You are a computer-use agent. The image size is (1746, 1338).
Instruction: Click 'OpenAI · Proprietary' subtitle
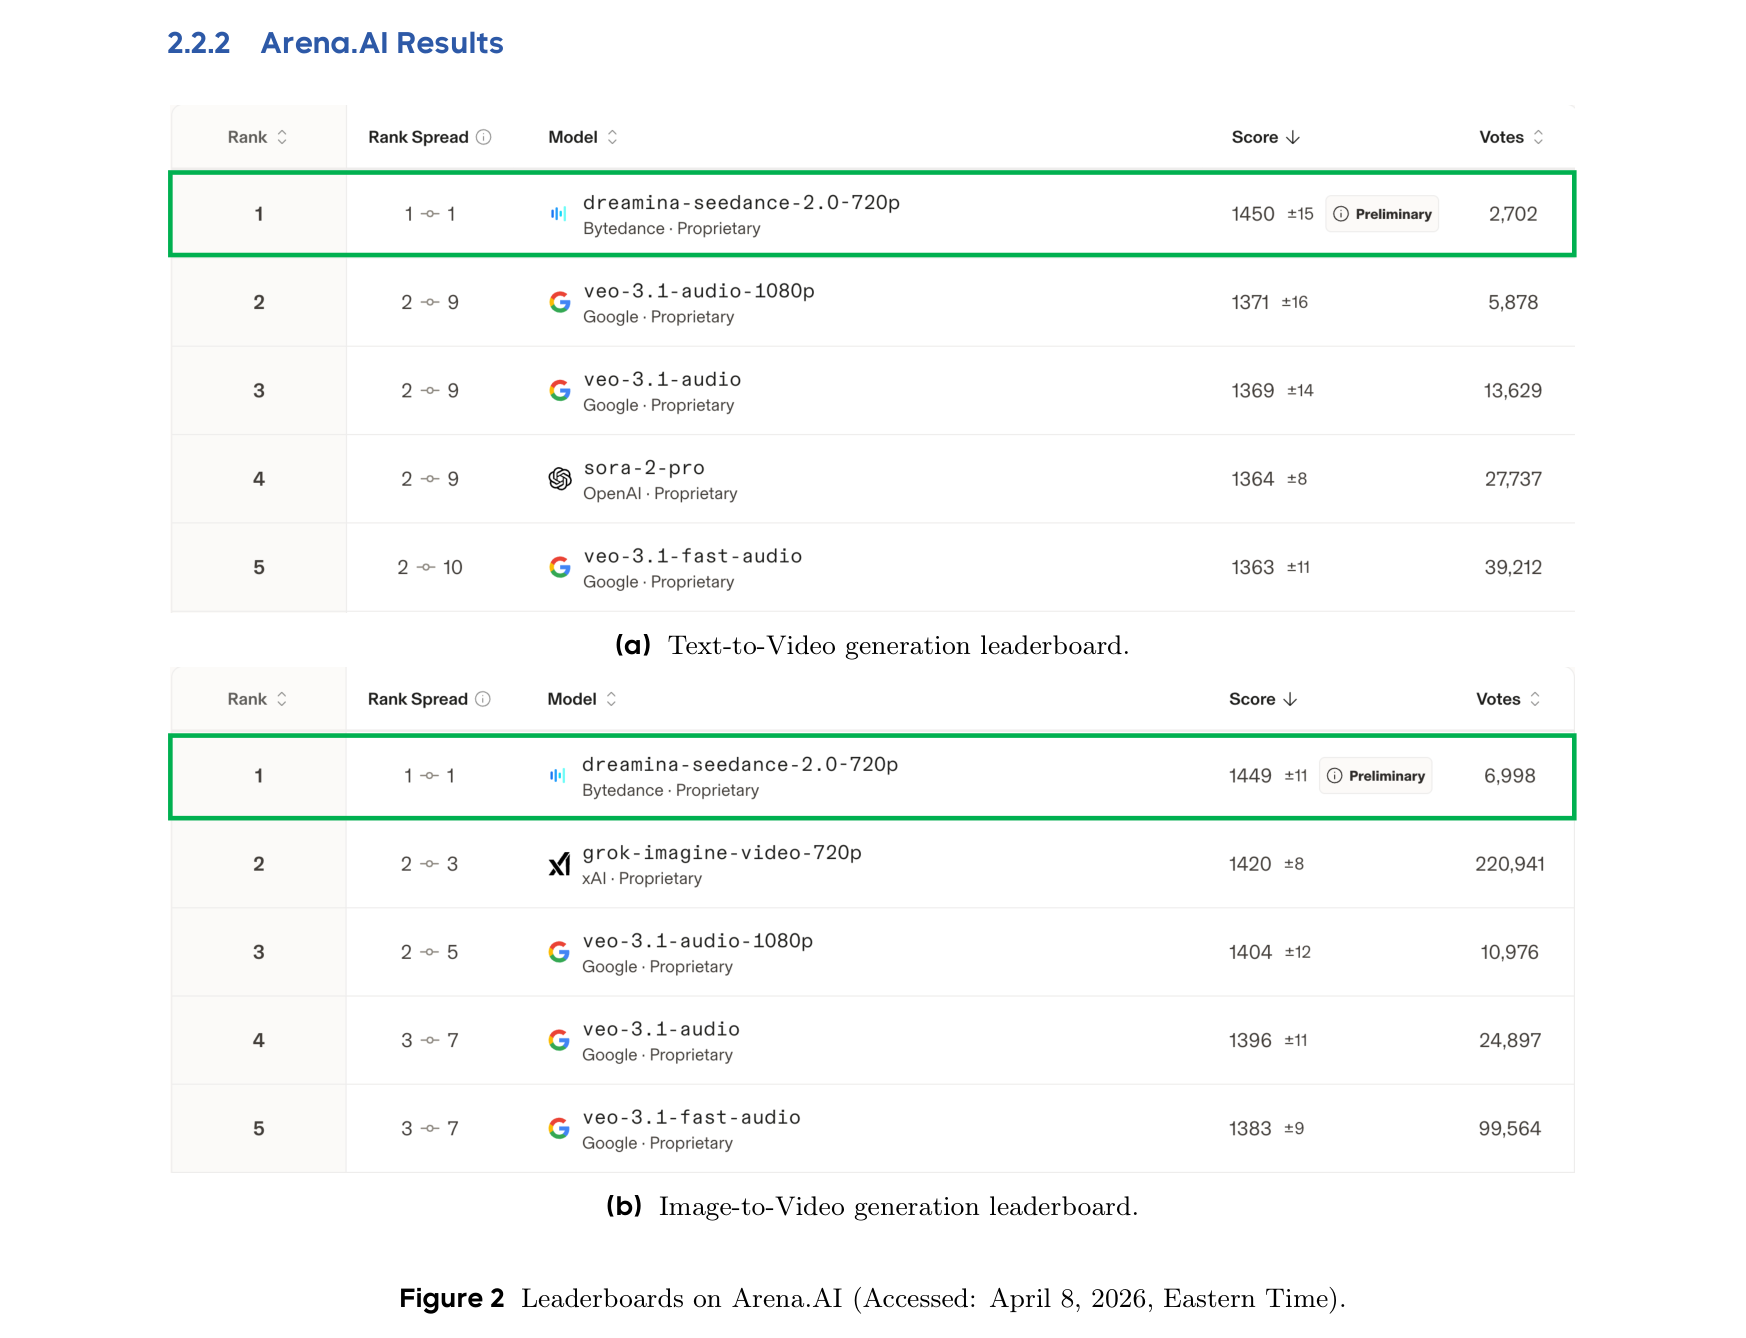coord(660,494)
